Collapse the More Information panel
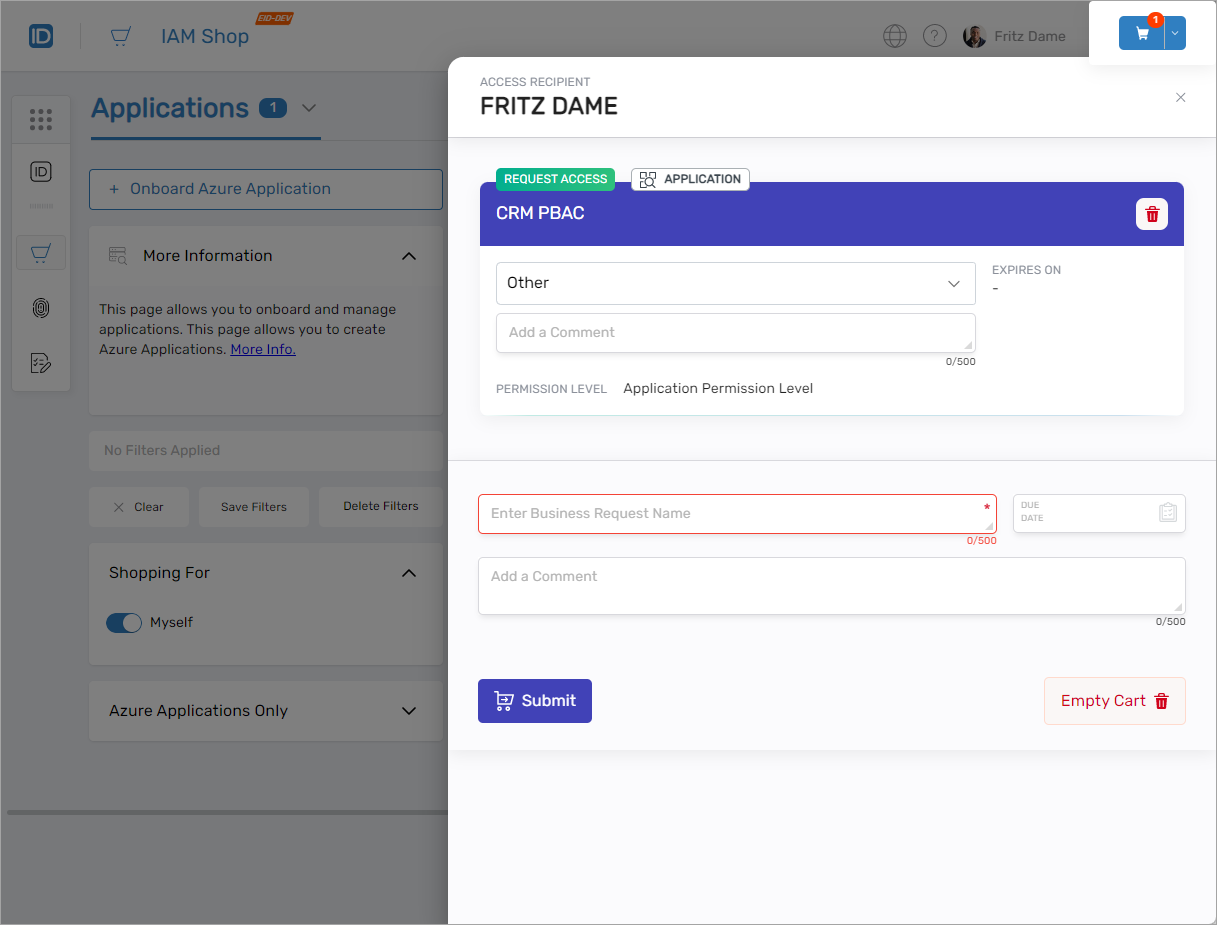Screen dimensions: 1217x925 408,256
